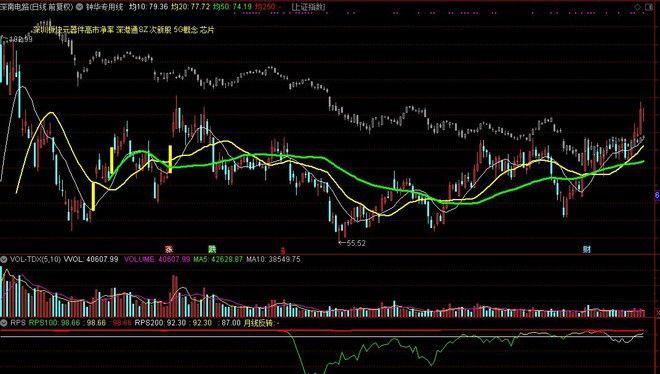Click the 深港通SZ tag

(x=132, y=30)
